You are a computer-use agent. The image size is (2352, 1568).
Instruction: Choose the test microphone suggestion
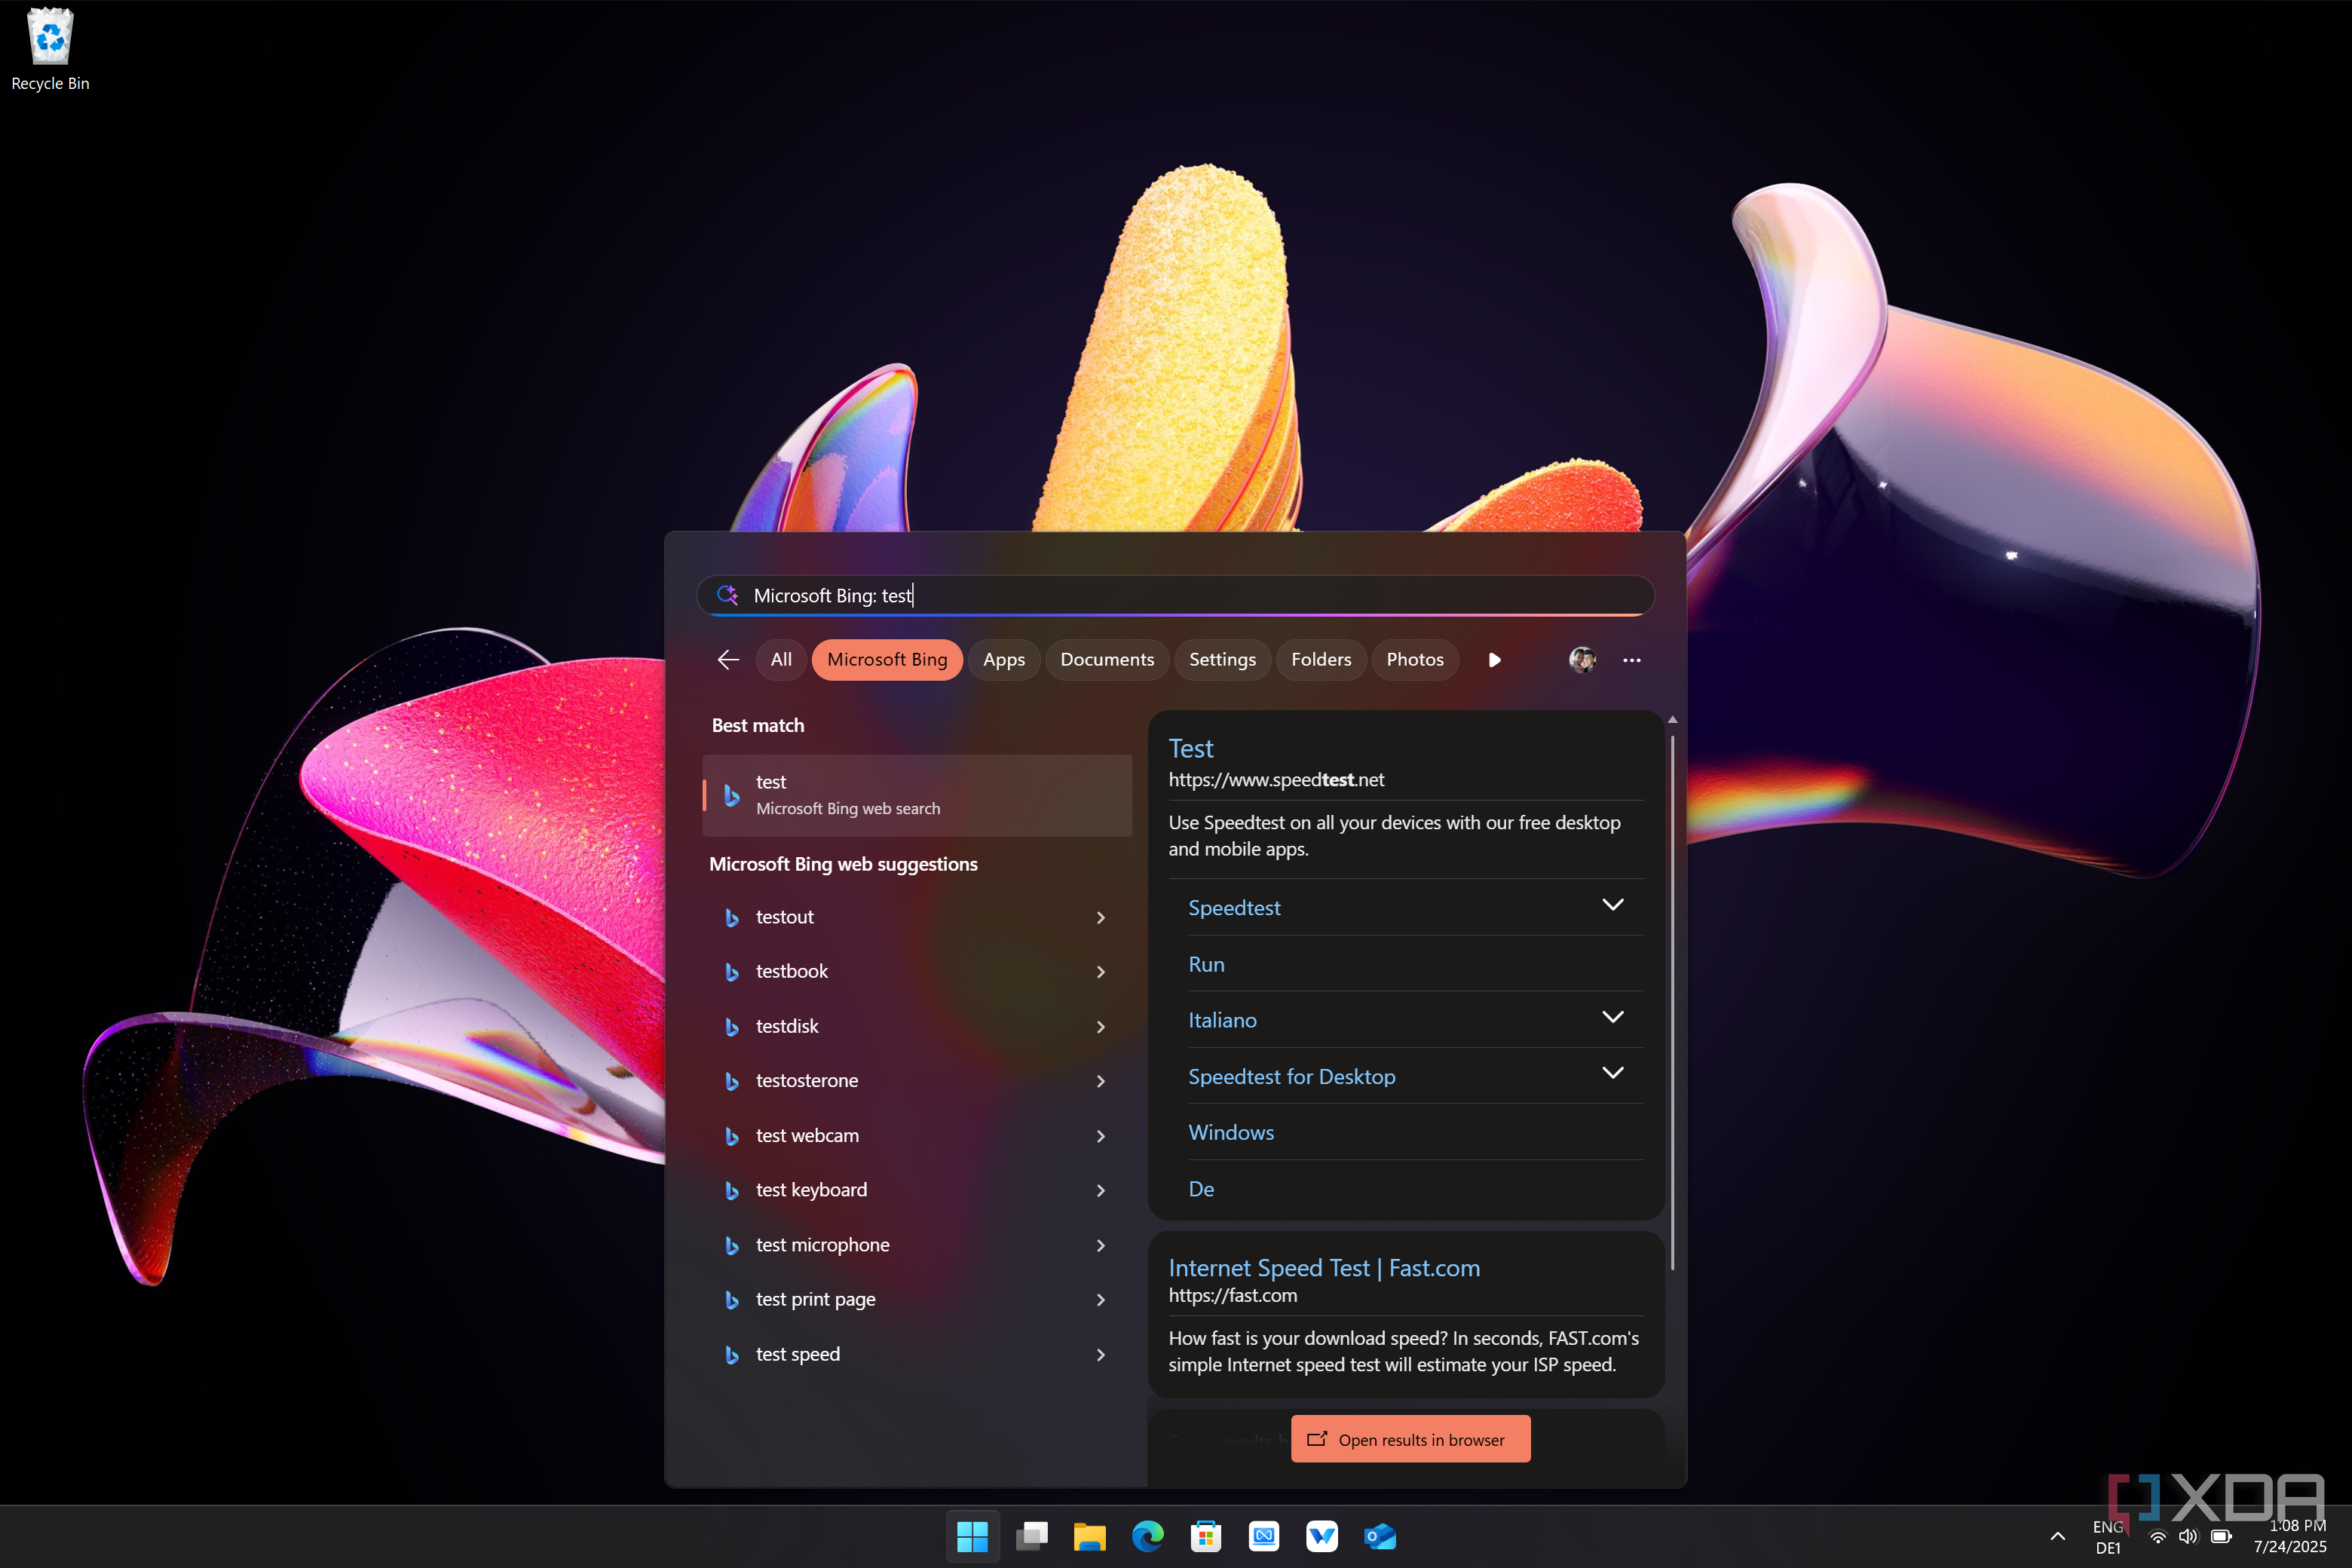[917, 1245]
